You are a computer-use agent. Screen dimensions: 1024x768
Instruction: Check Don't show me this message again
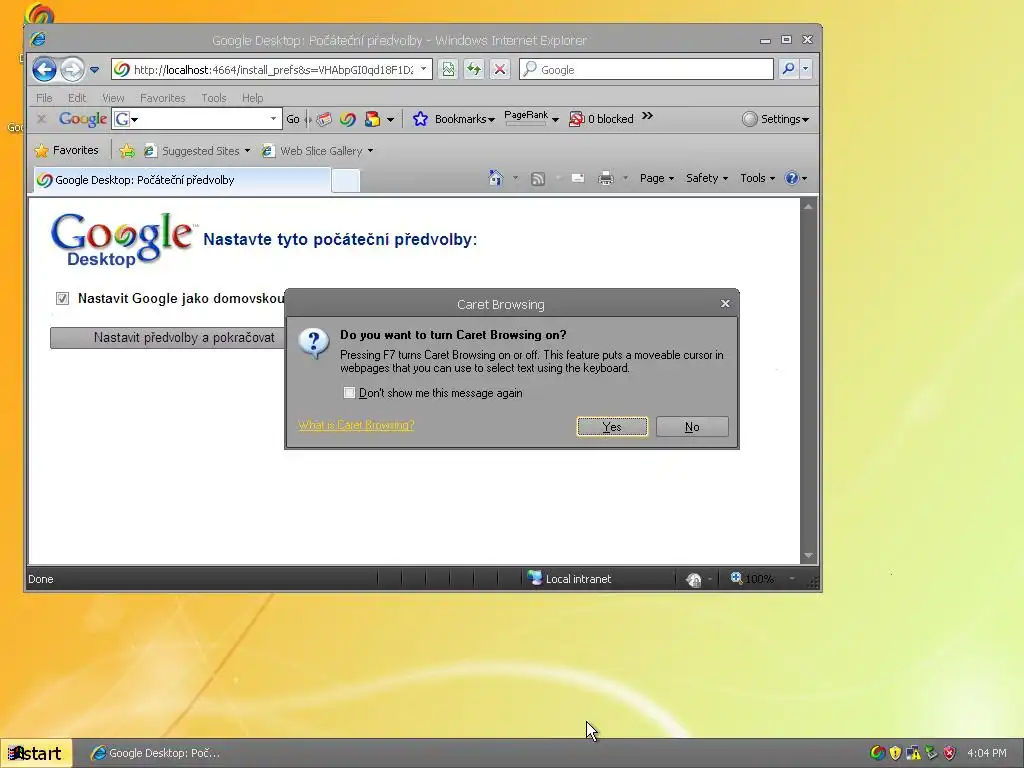(349, 392)
